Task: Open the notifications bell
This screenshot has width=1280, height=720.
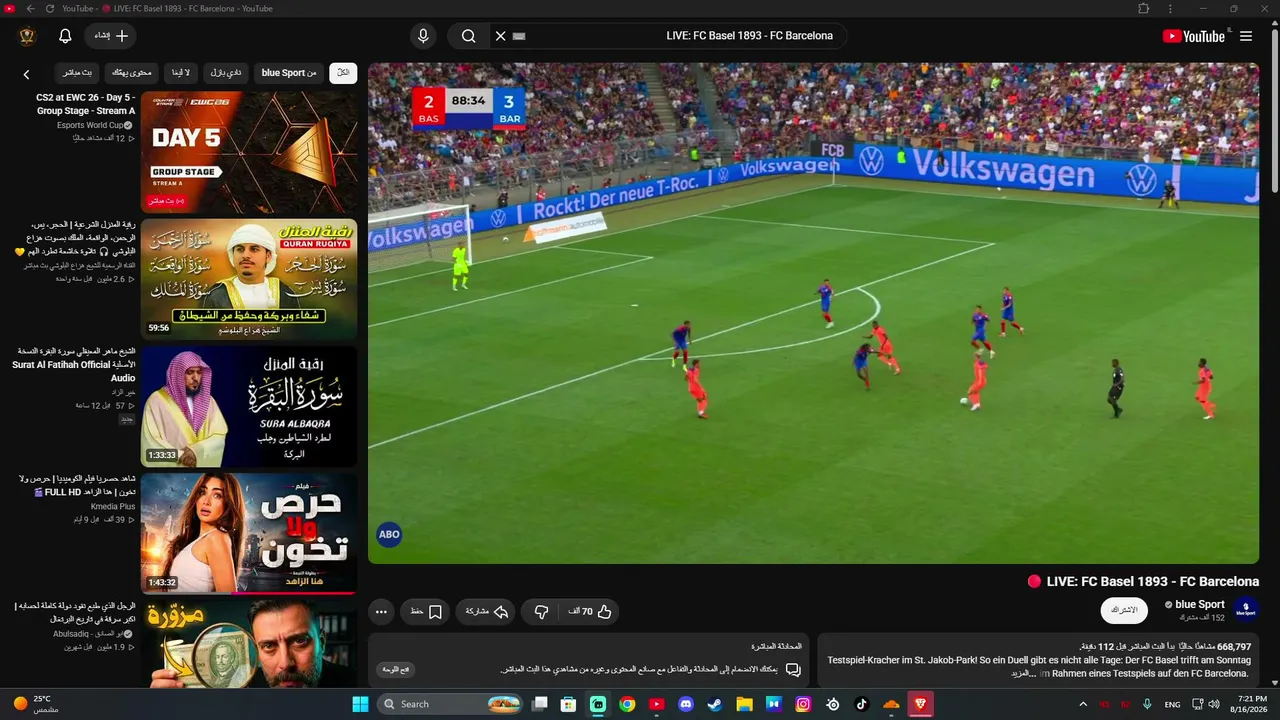Action: point(65,36)
